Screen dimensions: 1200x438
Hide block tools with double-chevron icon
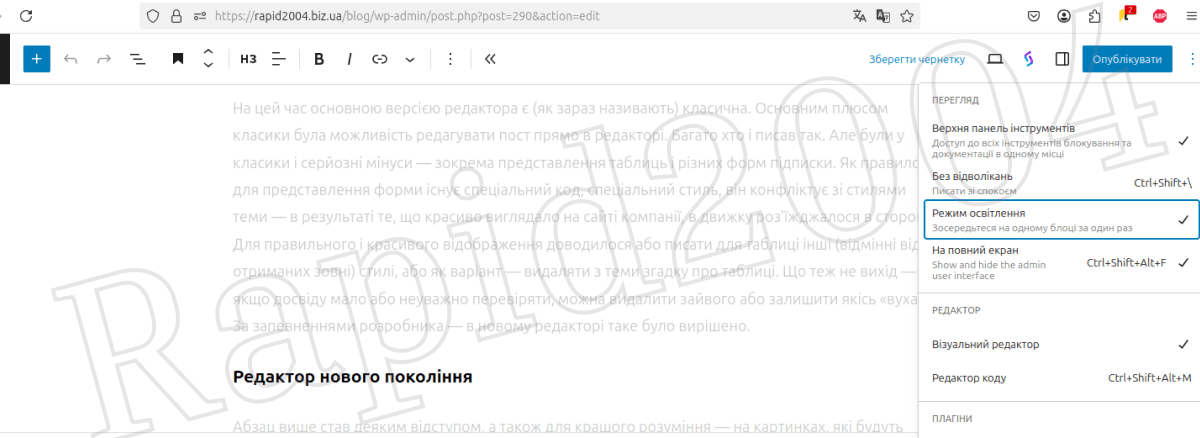click(x=490, y=59)
